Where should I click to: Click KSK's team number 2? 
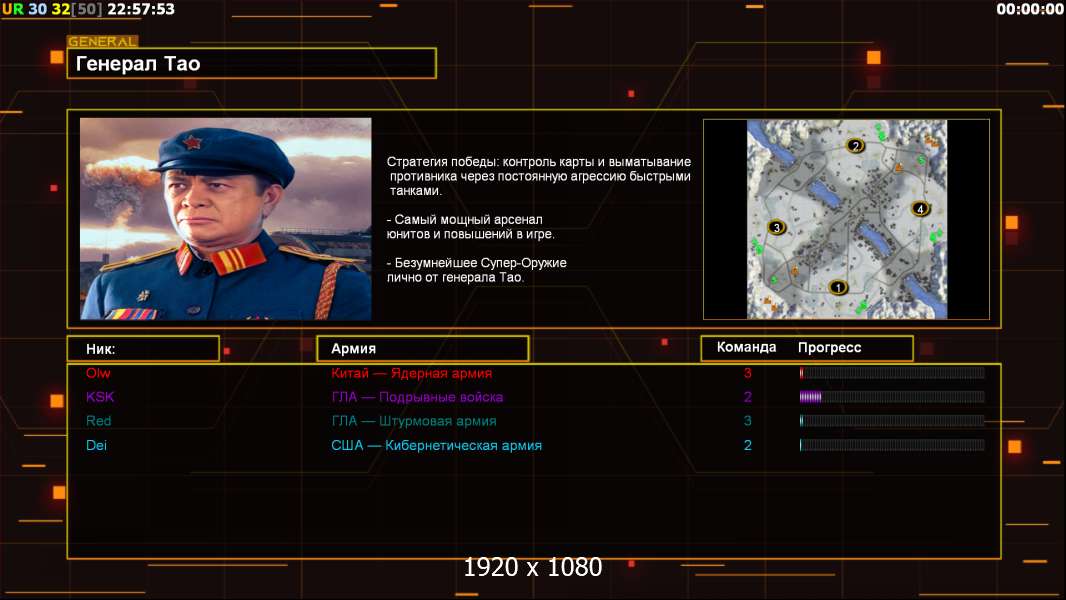click(x=748, y=397)
